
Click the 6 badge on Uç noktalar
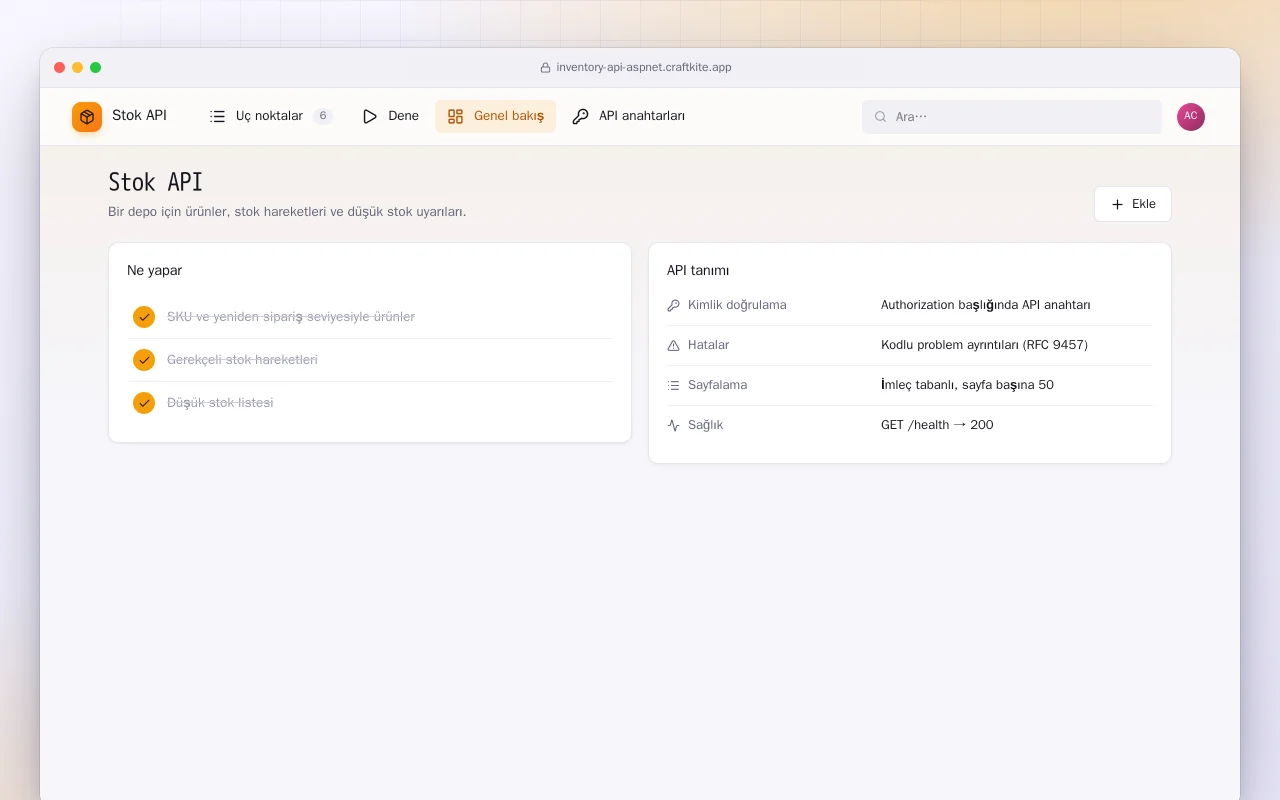pyautogui.click(x=323, y=116)
